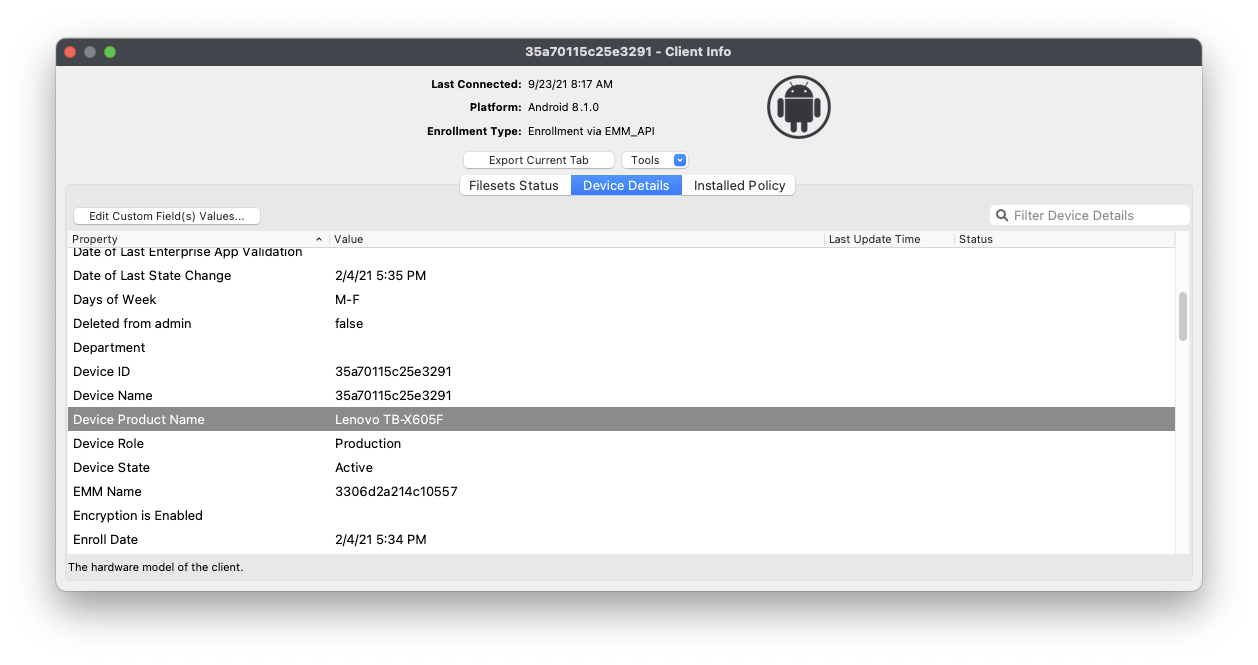
Task: Select the Device Role row
Action: click(x=621, y=444)
